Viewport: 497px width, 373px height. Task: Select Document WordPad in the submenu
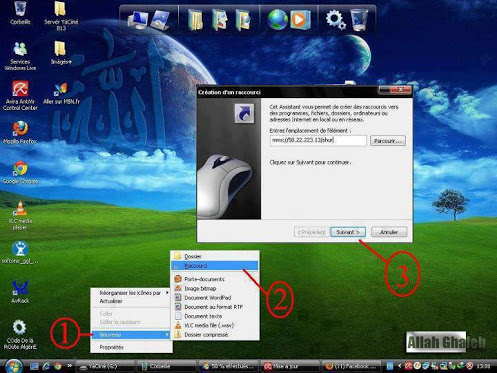[215, 298]
